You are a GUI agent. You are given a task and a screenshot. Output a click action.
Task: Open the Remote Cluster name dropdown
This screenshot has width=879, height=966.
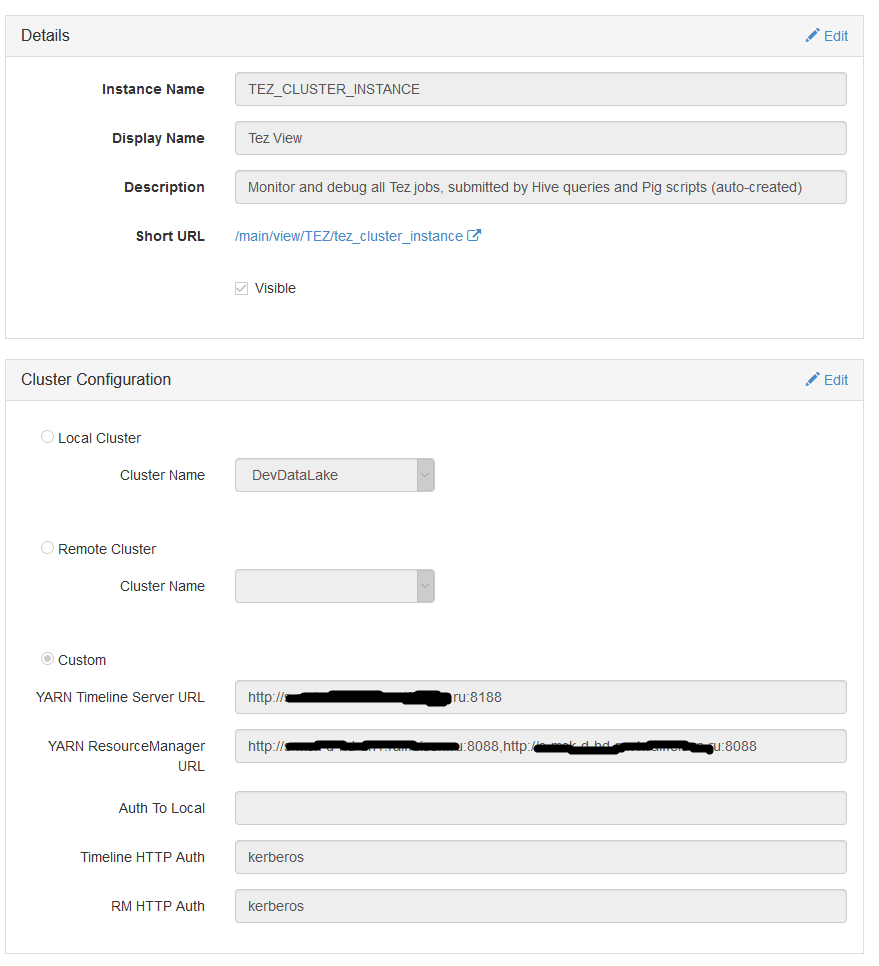click(335, 586)
